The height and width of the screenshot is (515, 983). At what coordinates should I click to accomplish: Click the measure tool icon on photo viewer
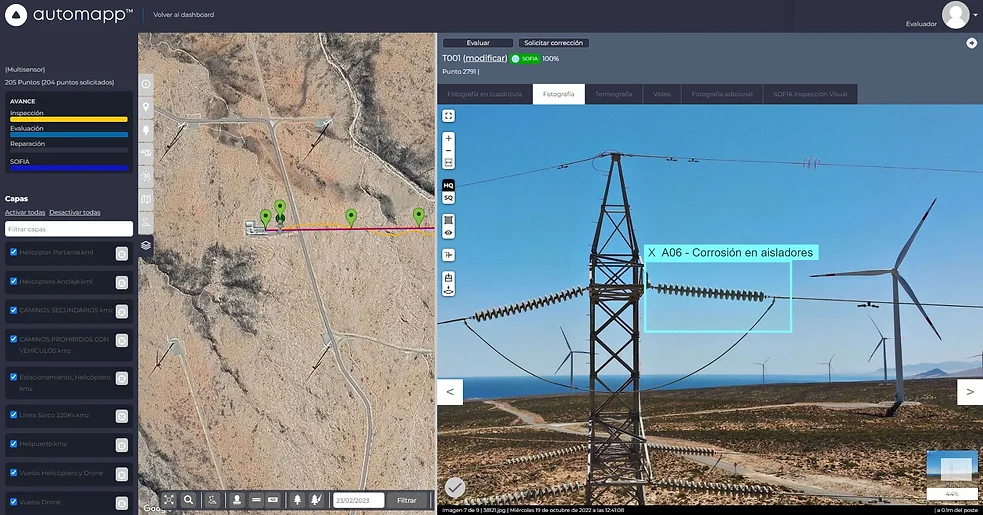(x=448, y=255)
